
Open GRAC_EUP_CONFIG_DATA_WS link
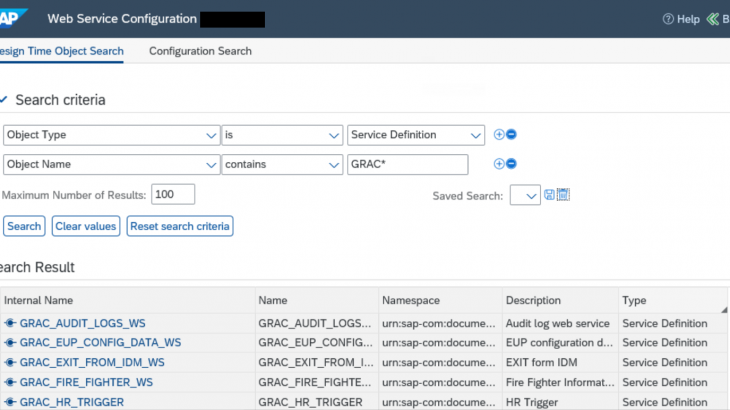tap(100, 343)
